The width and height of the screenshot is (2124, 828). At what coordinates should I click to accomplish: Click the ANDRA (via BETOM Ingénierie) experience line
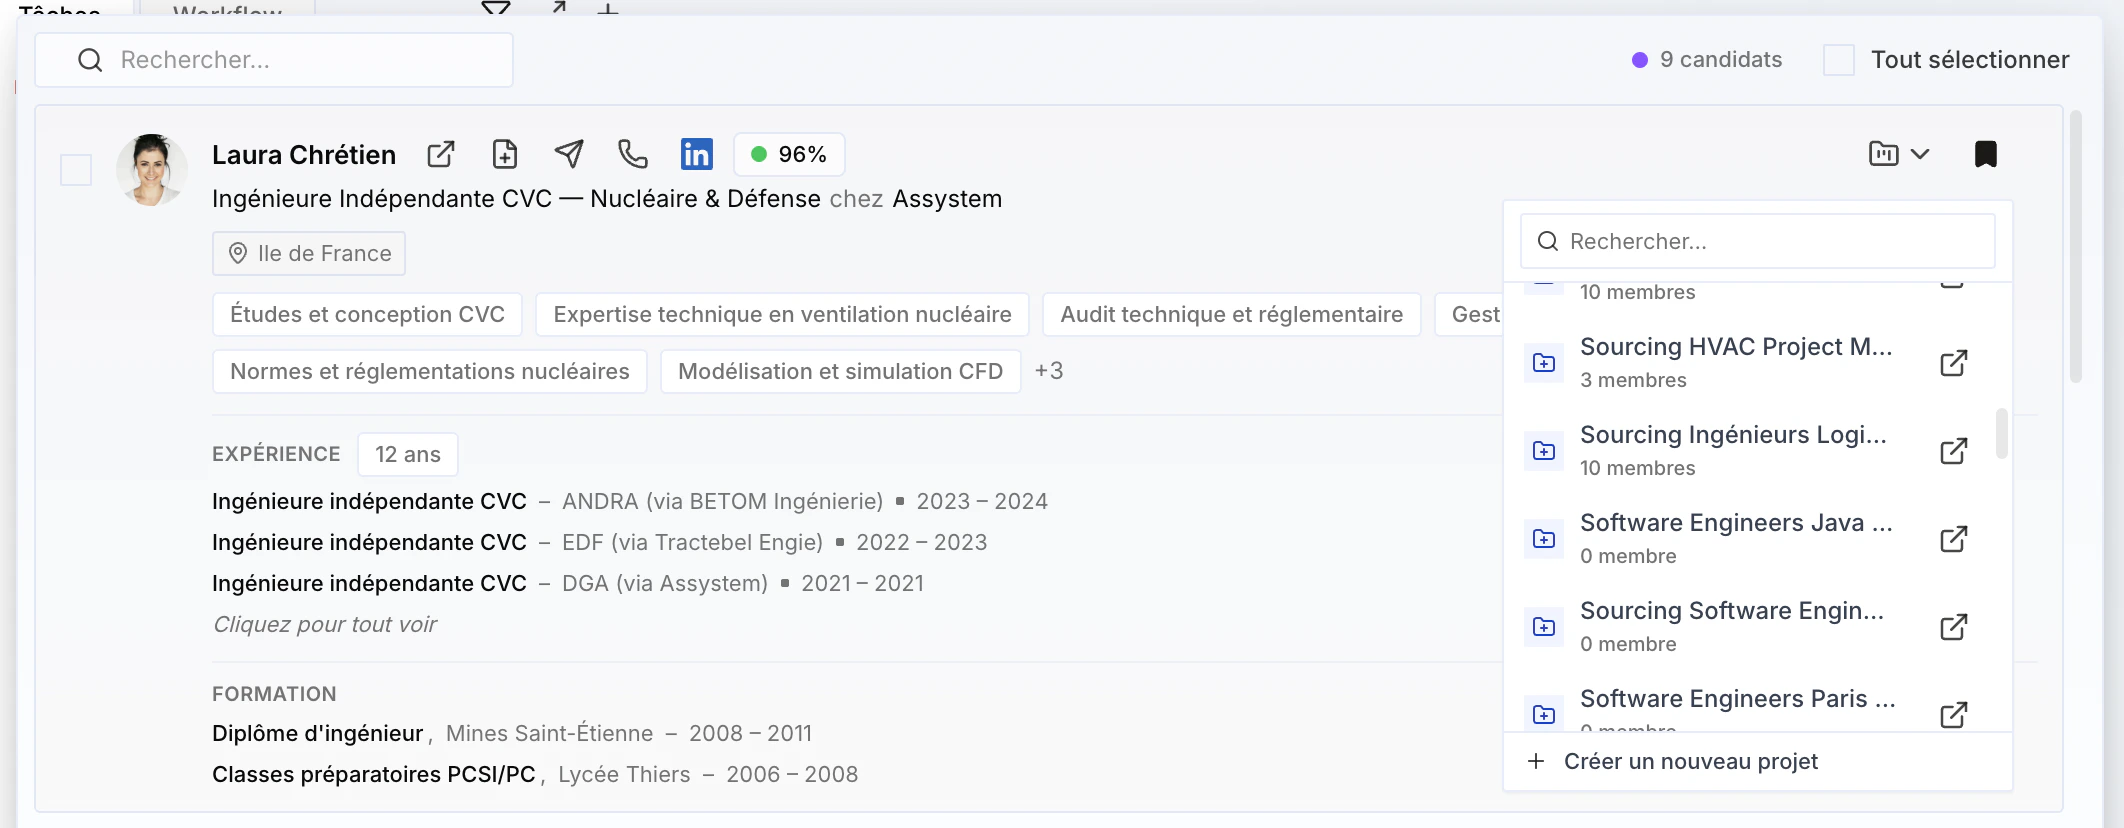[x=630, y=502]
